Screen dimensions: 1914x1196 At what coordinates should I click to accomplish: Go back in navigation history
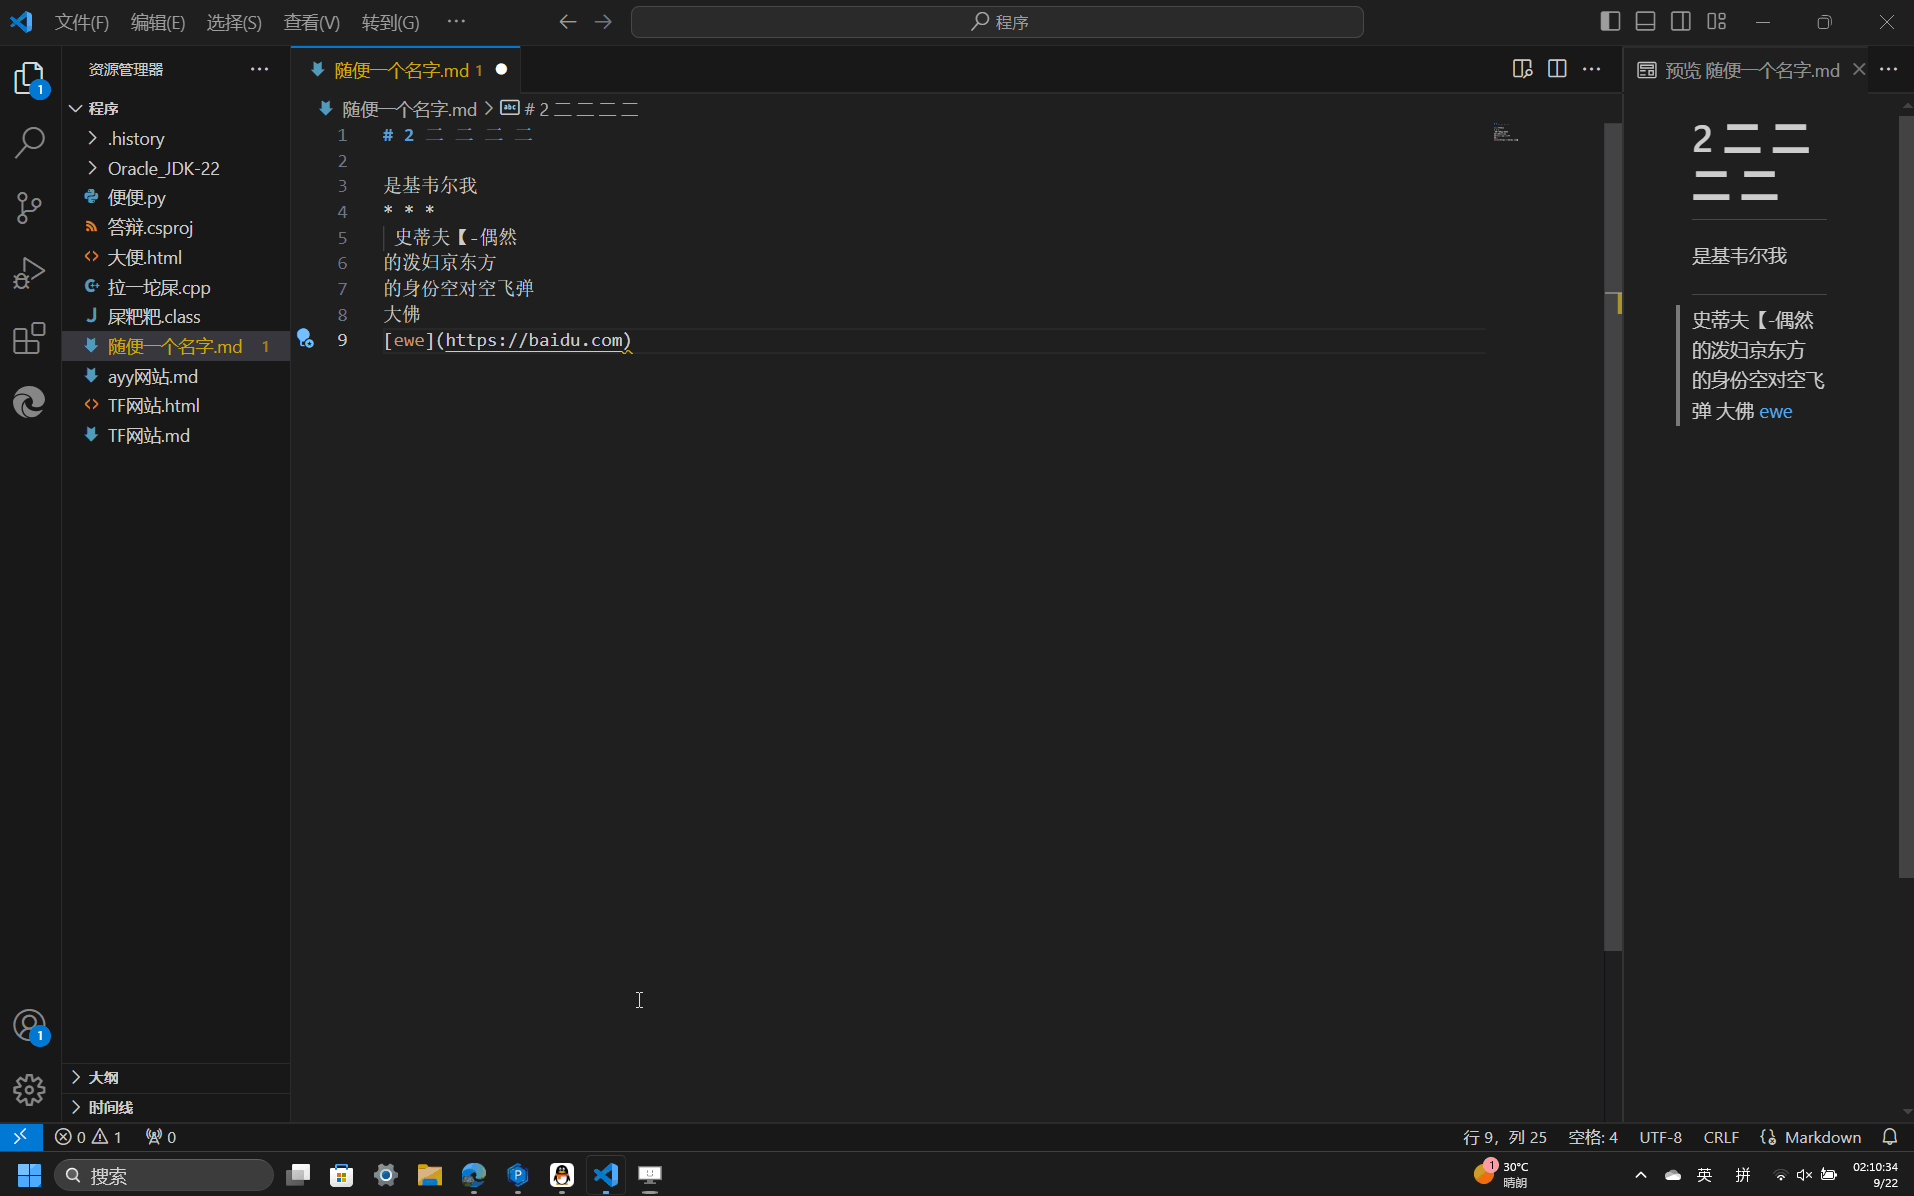click(567, 22)
